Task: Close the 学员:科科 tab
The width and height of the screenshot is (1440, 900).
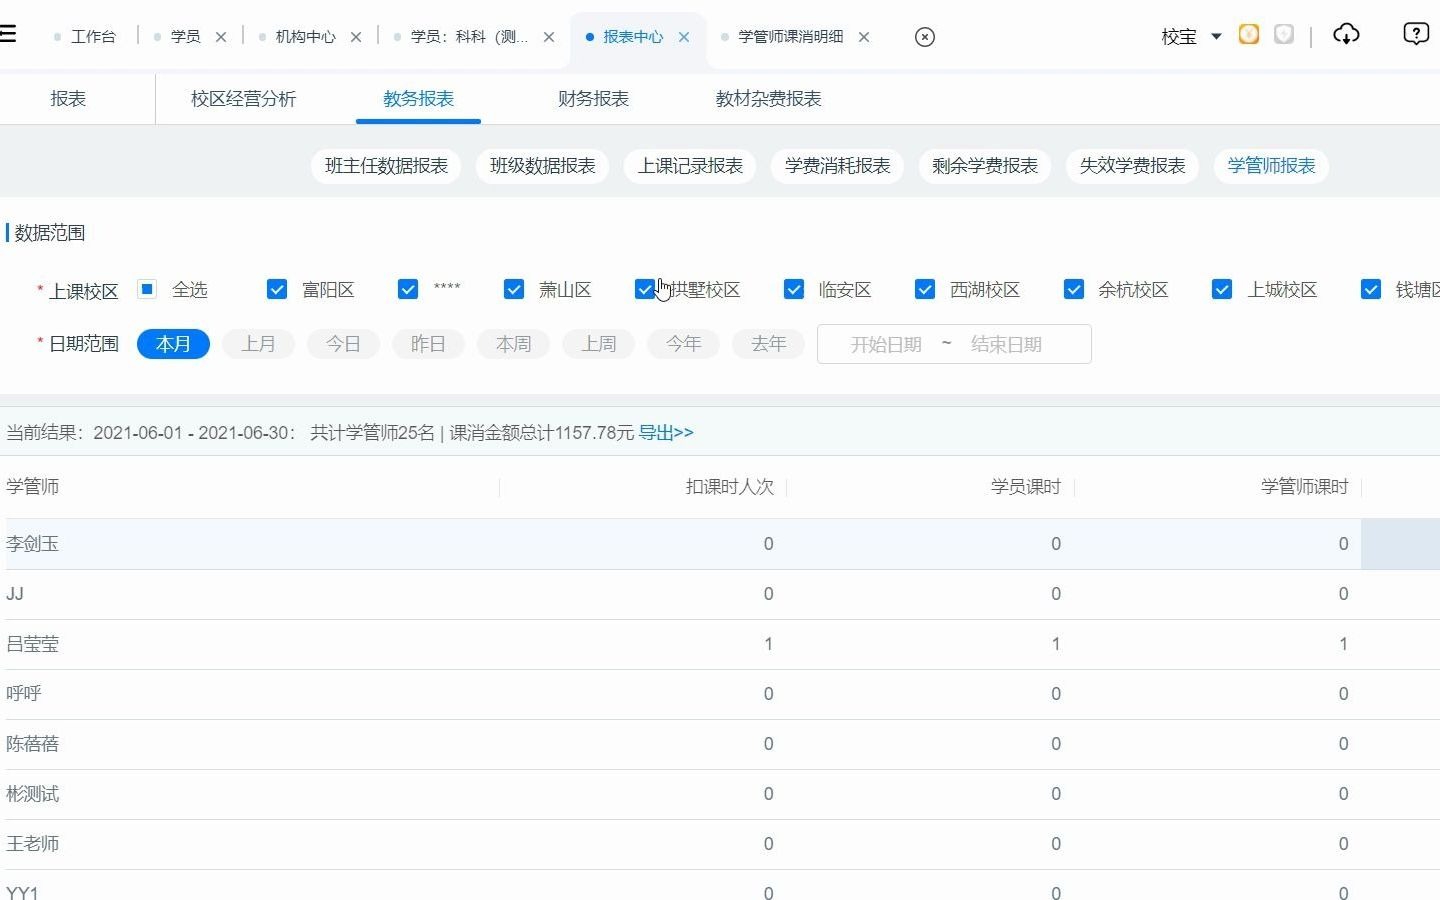Action: coord(549,37)
